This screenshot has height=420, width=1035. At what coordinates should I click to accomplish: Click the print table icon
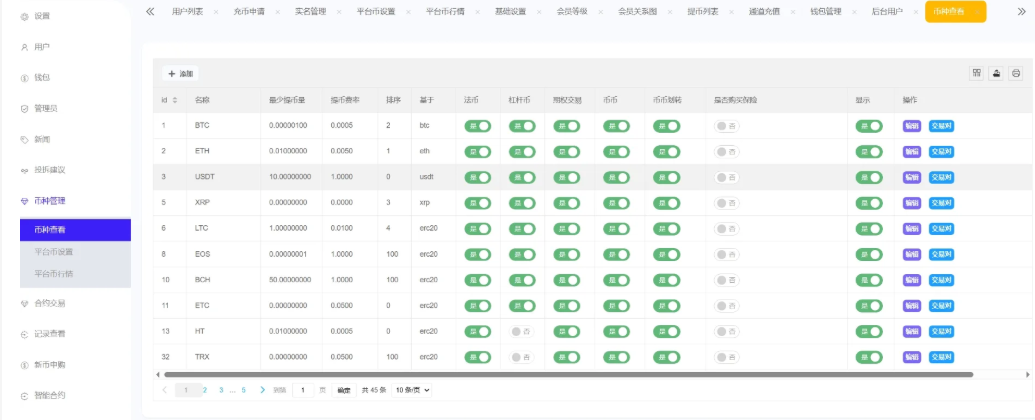pos(1017,73)
